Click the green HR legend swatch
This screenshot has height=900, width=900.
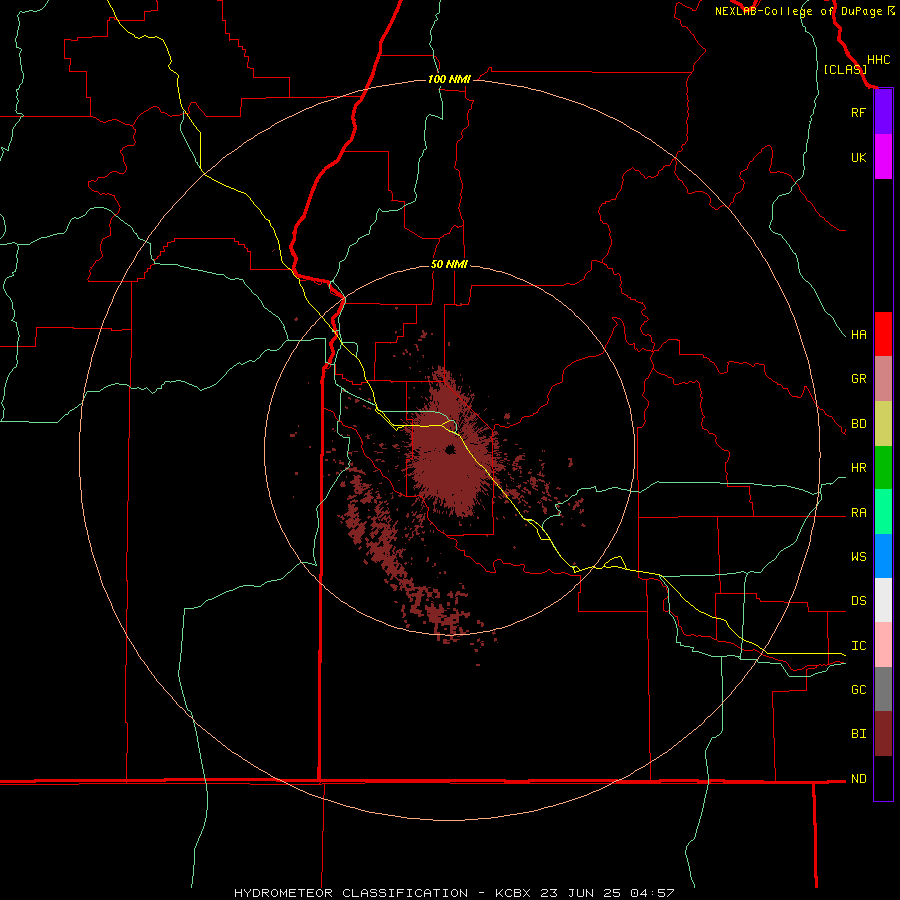pos(883,468)
